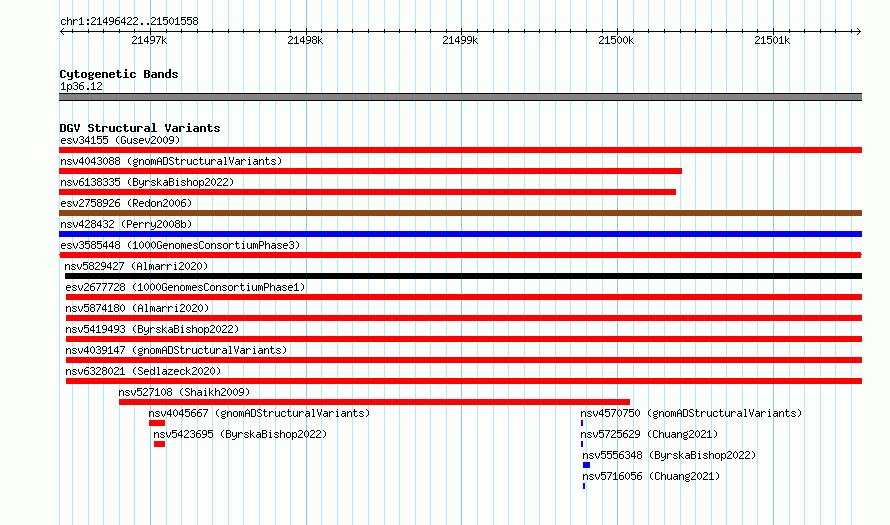Image resolution: width=890 pixels, height=525 pixels.
Task: Click the Cytogenetic Bands track title
Action: [x=119, y=74]
